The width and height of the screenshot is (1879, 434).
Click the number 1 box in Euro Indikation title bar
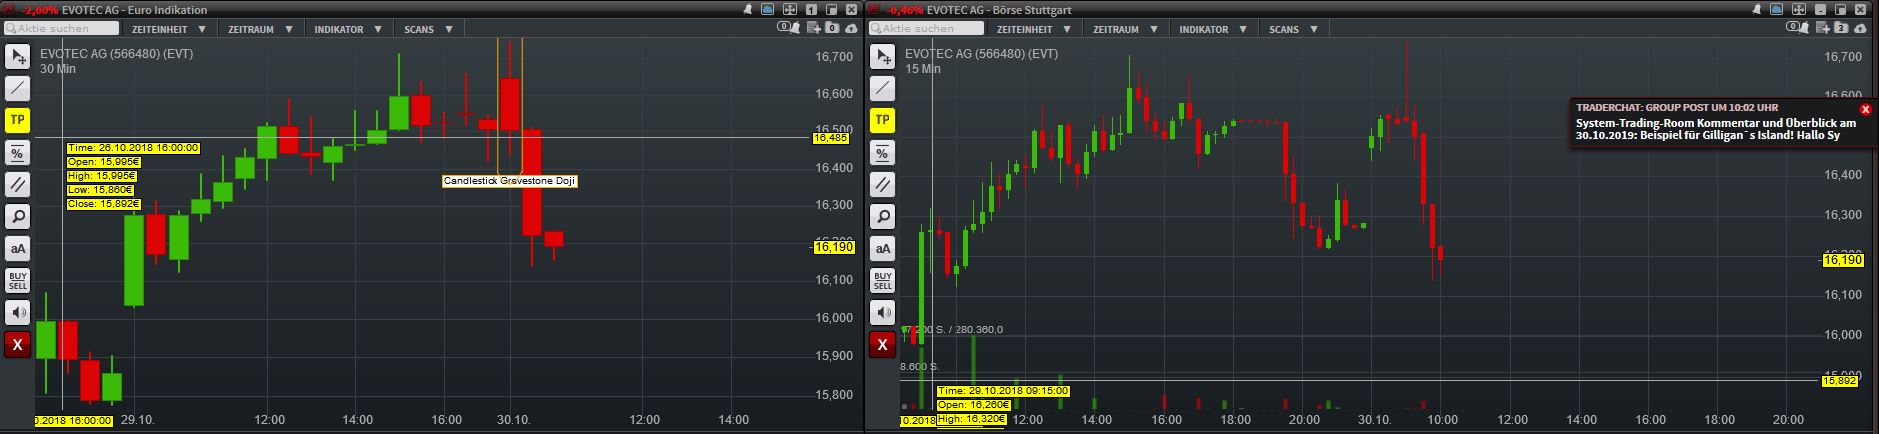coord(811,10)
